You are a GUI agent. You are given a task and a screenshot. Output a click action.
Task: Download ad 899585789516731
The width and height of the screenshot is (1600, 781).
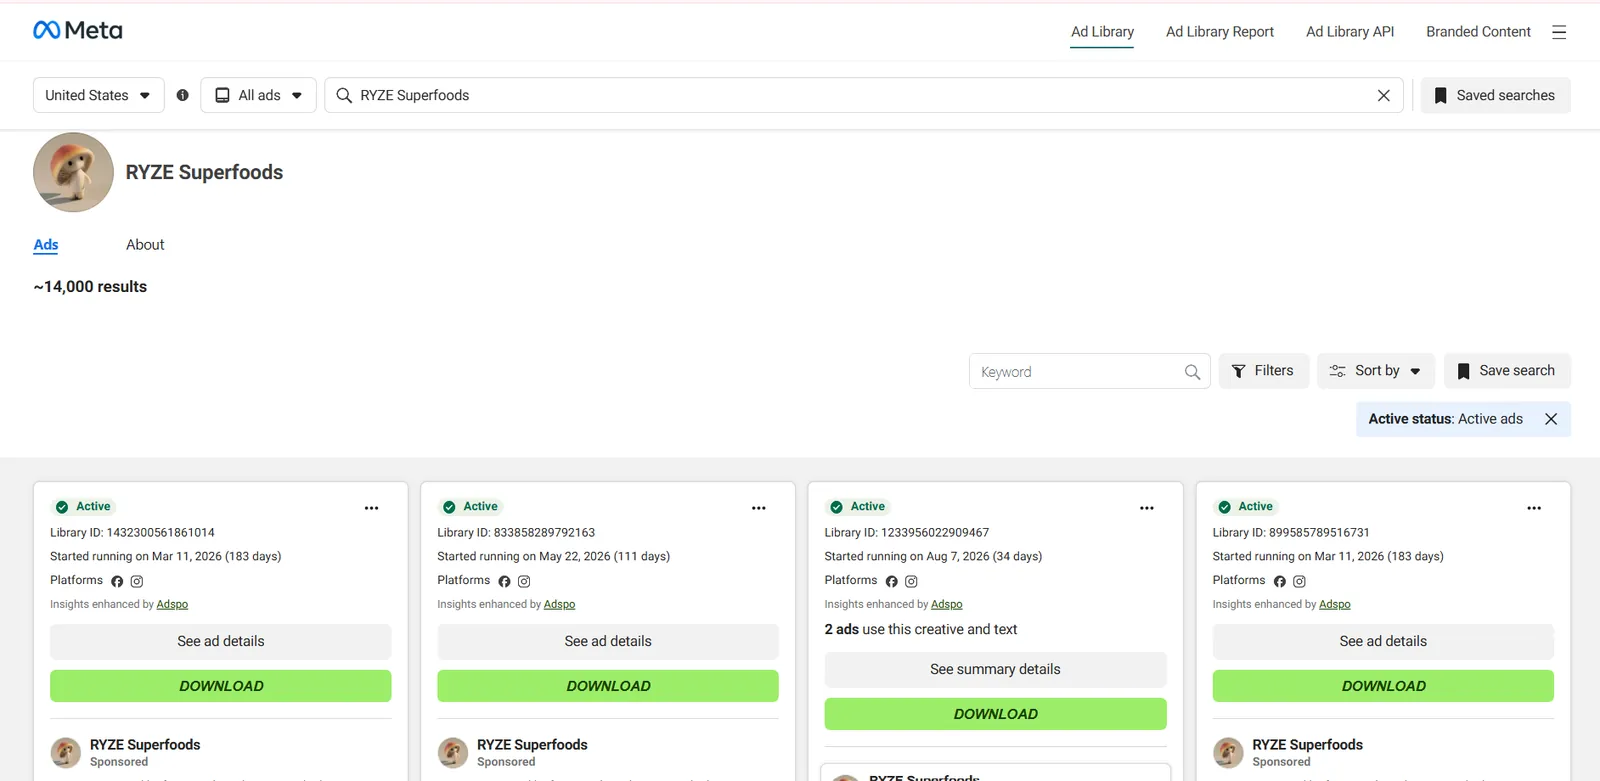coord(1383,686)
